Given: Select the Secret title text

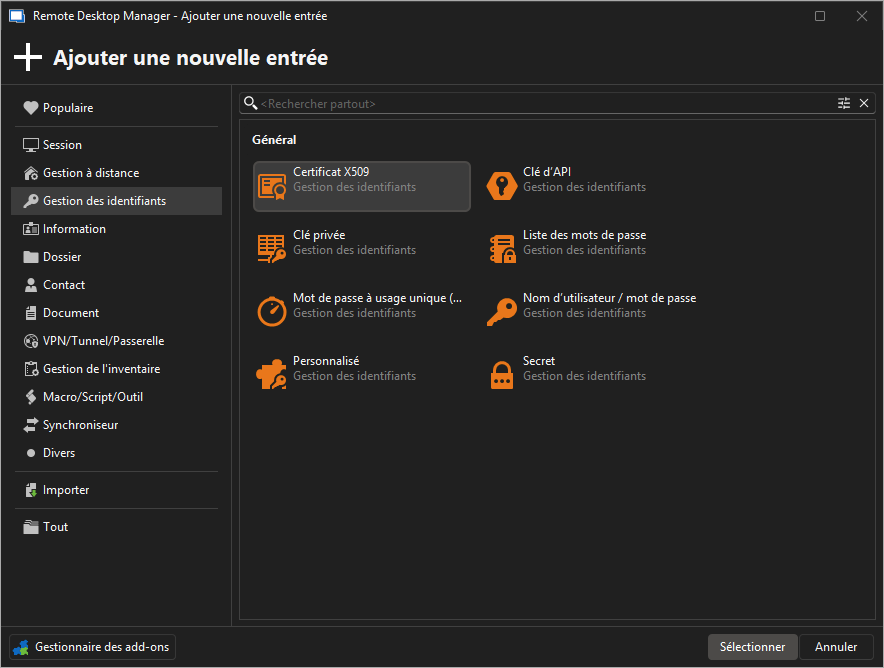Looking at the screenshot, I should pyautogui.click(x=539, y=361).
